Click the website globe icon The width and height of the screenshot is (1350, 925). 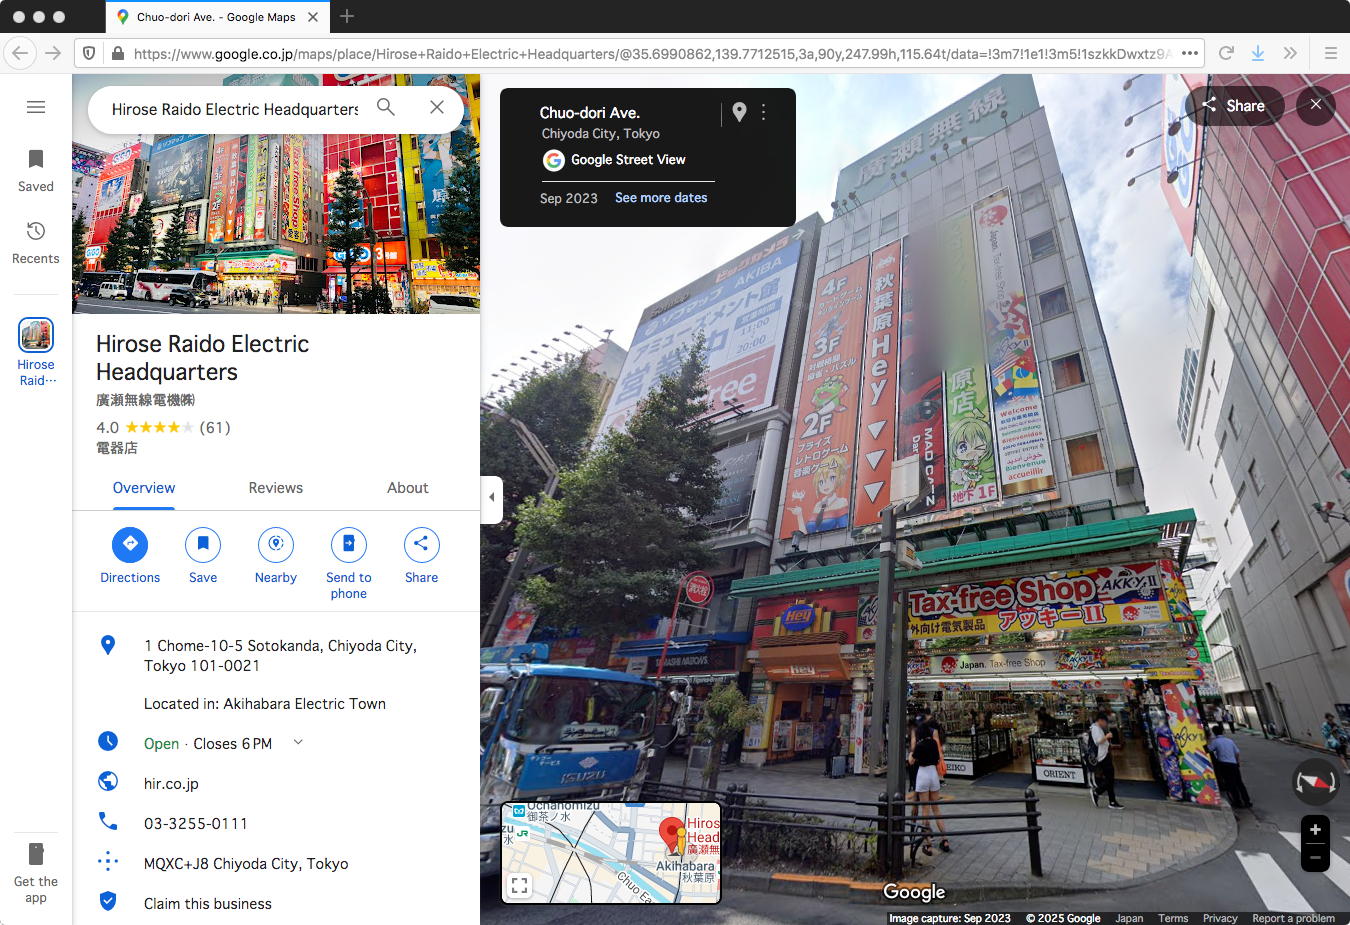click(x=108, y=782)
